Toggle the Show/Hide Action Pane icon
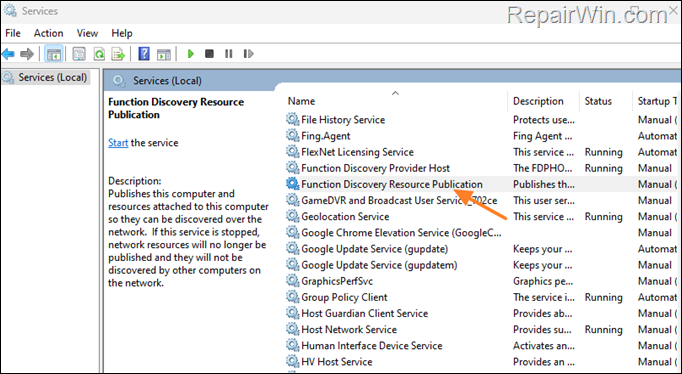The height and width of the screenshot is (374, 682). (164, 54)
